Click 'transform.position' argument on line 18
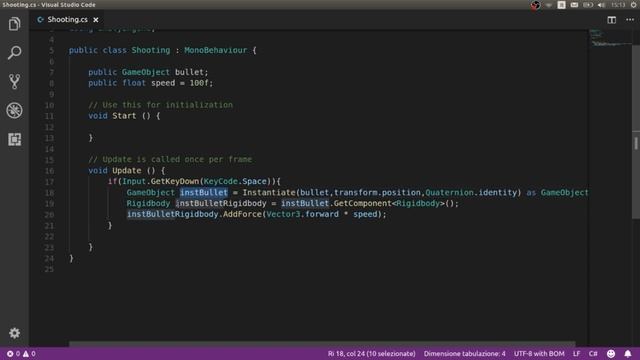Image resolution: width=640 pixels, height=360 pixels. pos(378,192)
